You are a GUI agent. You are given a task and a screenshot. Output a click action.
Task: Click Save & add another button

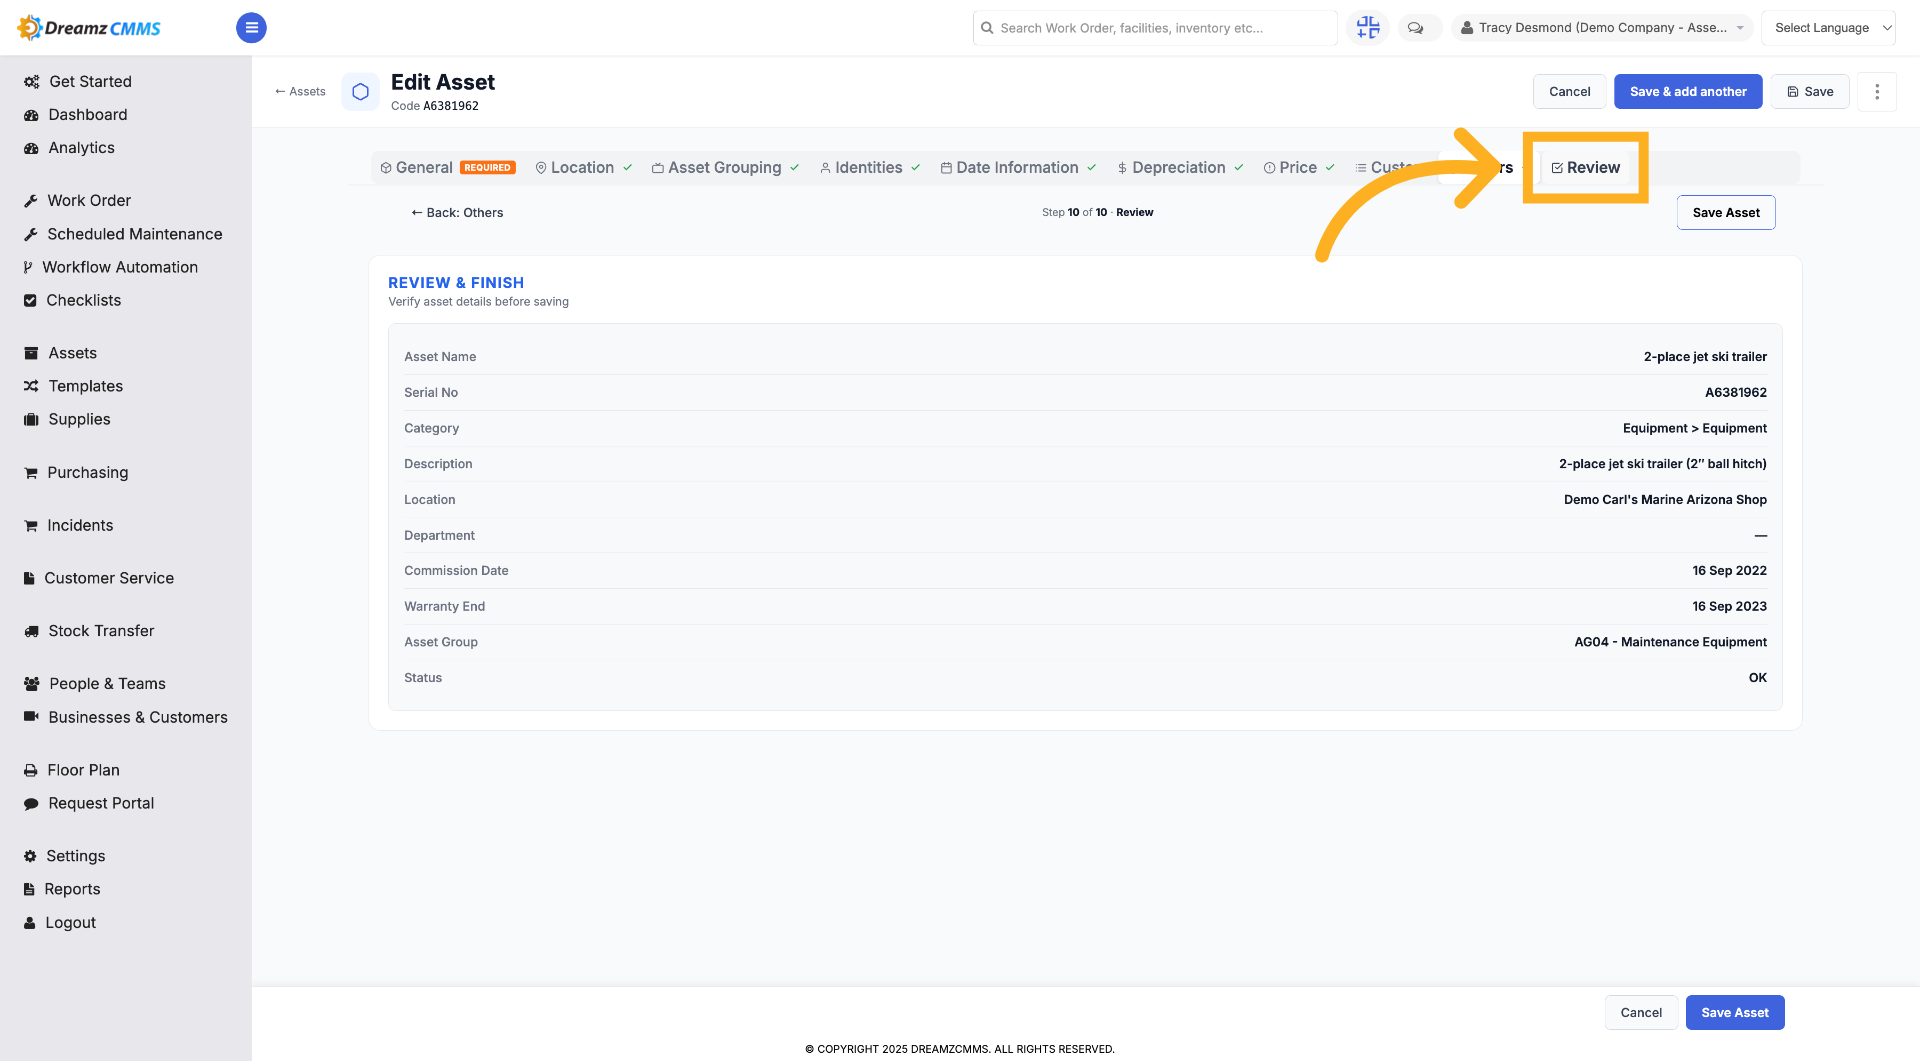(x=1688, y=92)
